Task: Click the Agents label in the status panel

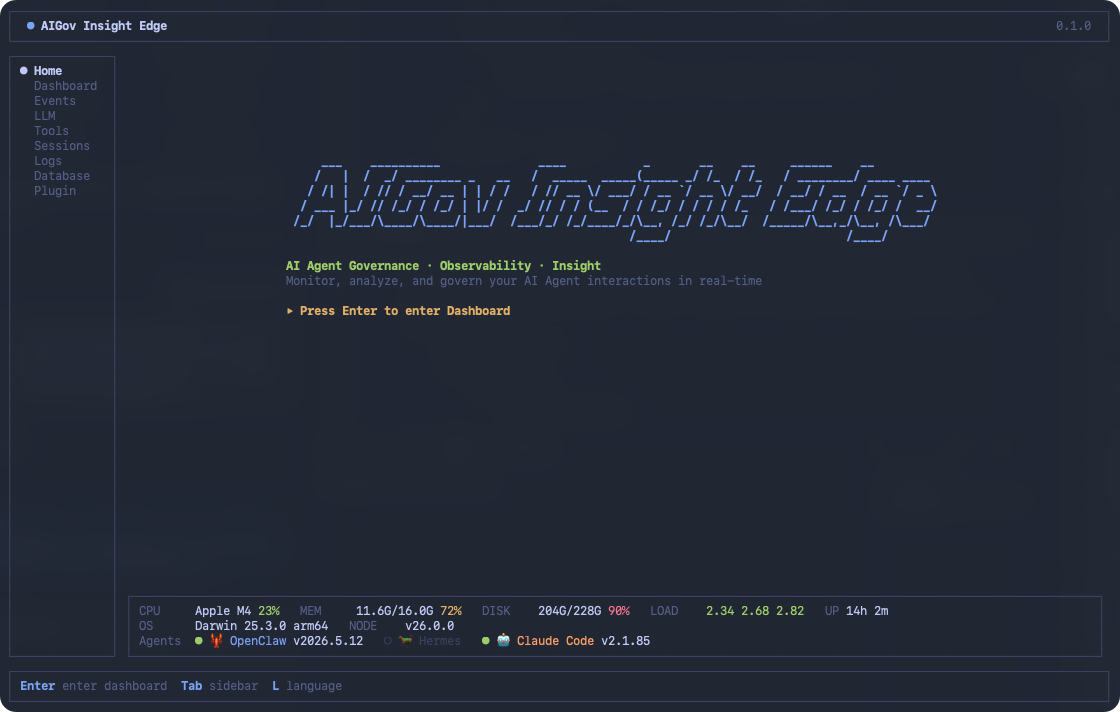Action: tap(159, 641)
